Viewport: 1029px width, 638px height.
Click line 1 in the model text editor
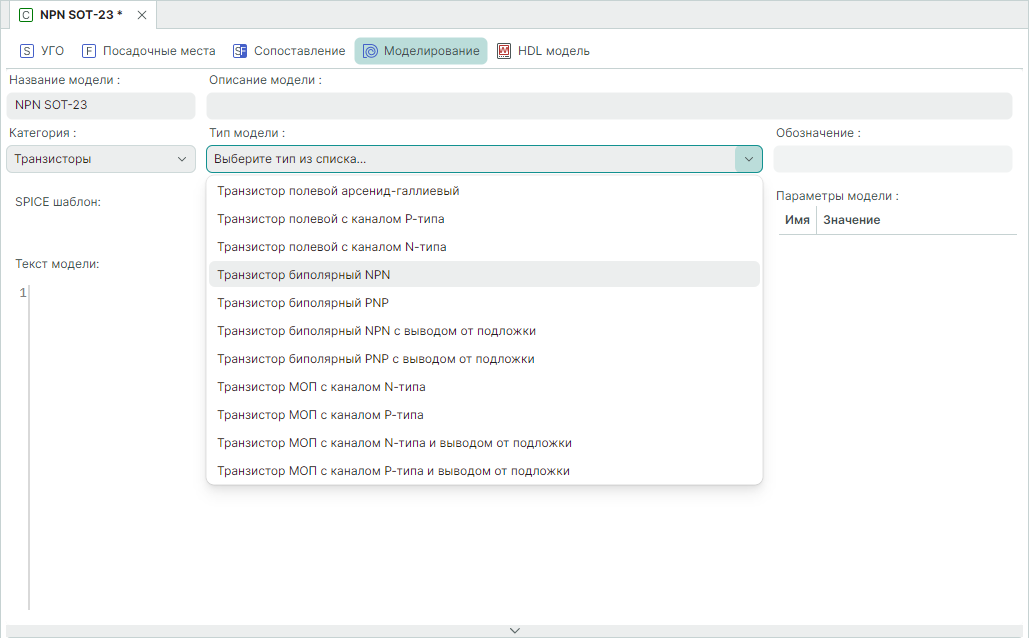click(x=23, y=293)
